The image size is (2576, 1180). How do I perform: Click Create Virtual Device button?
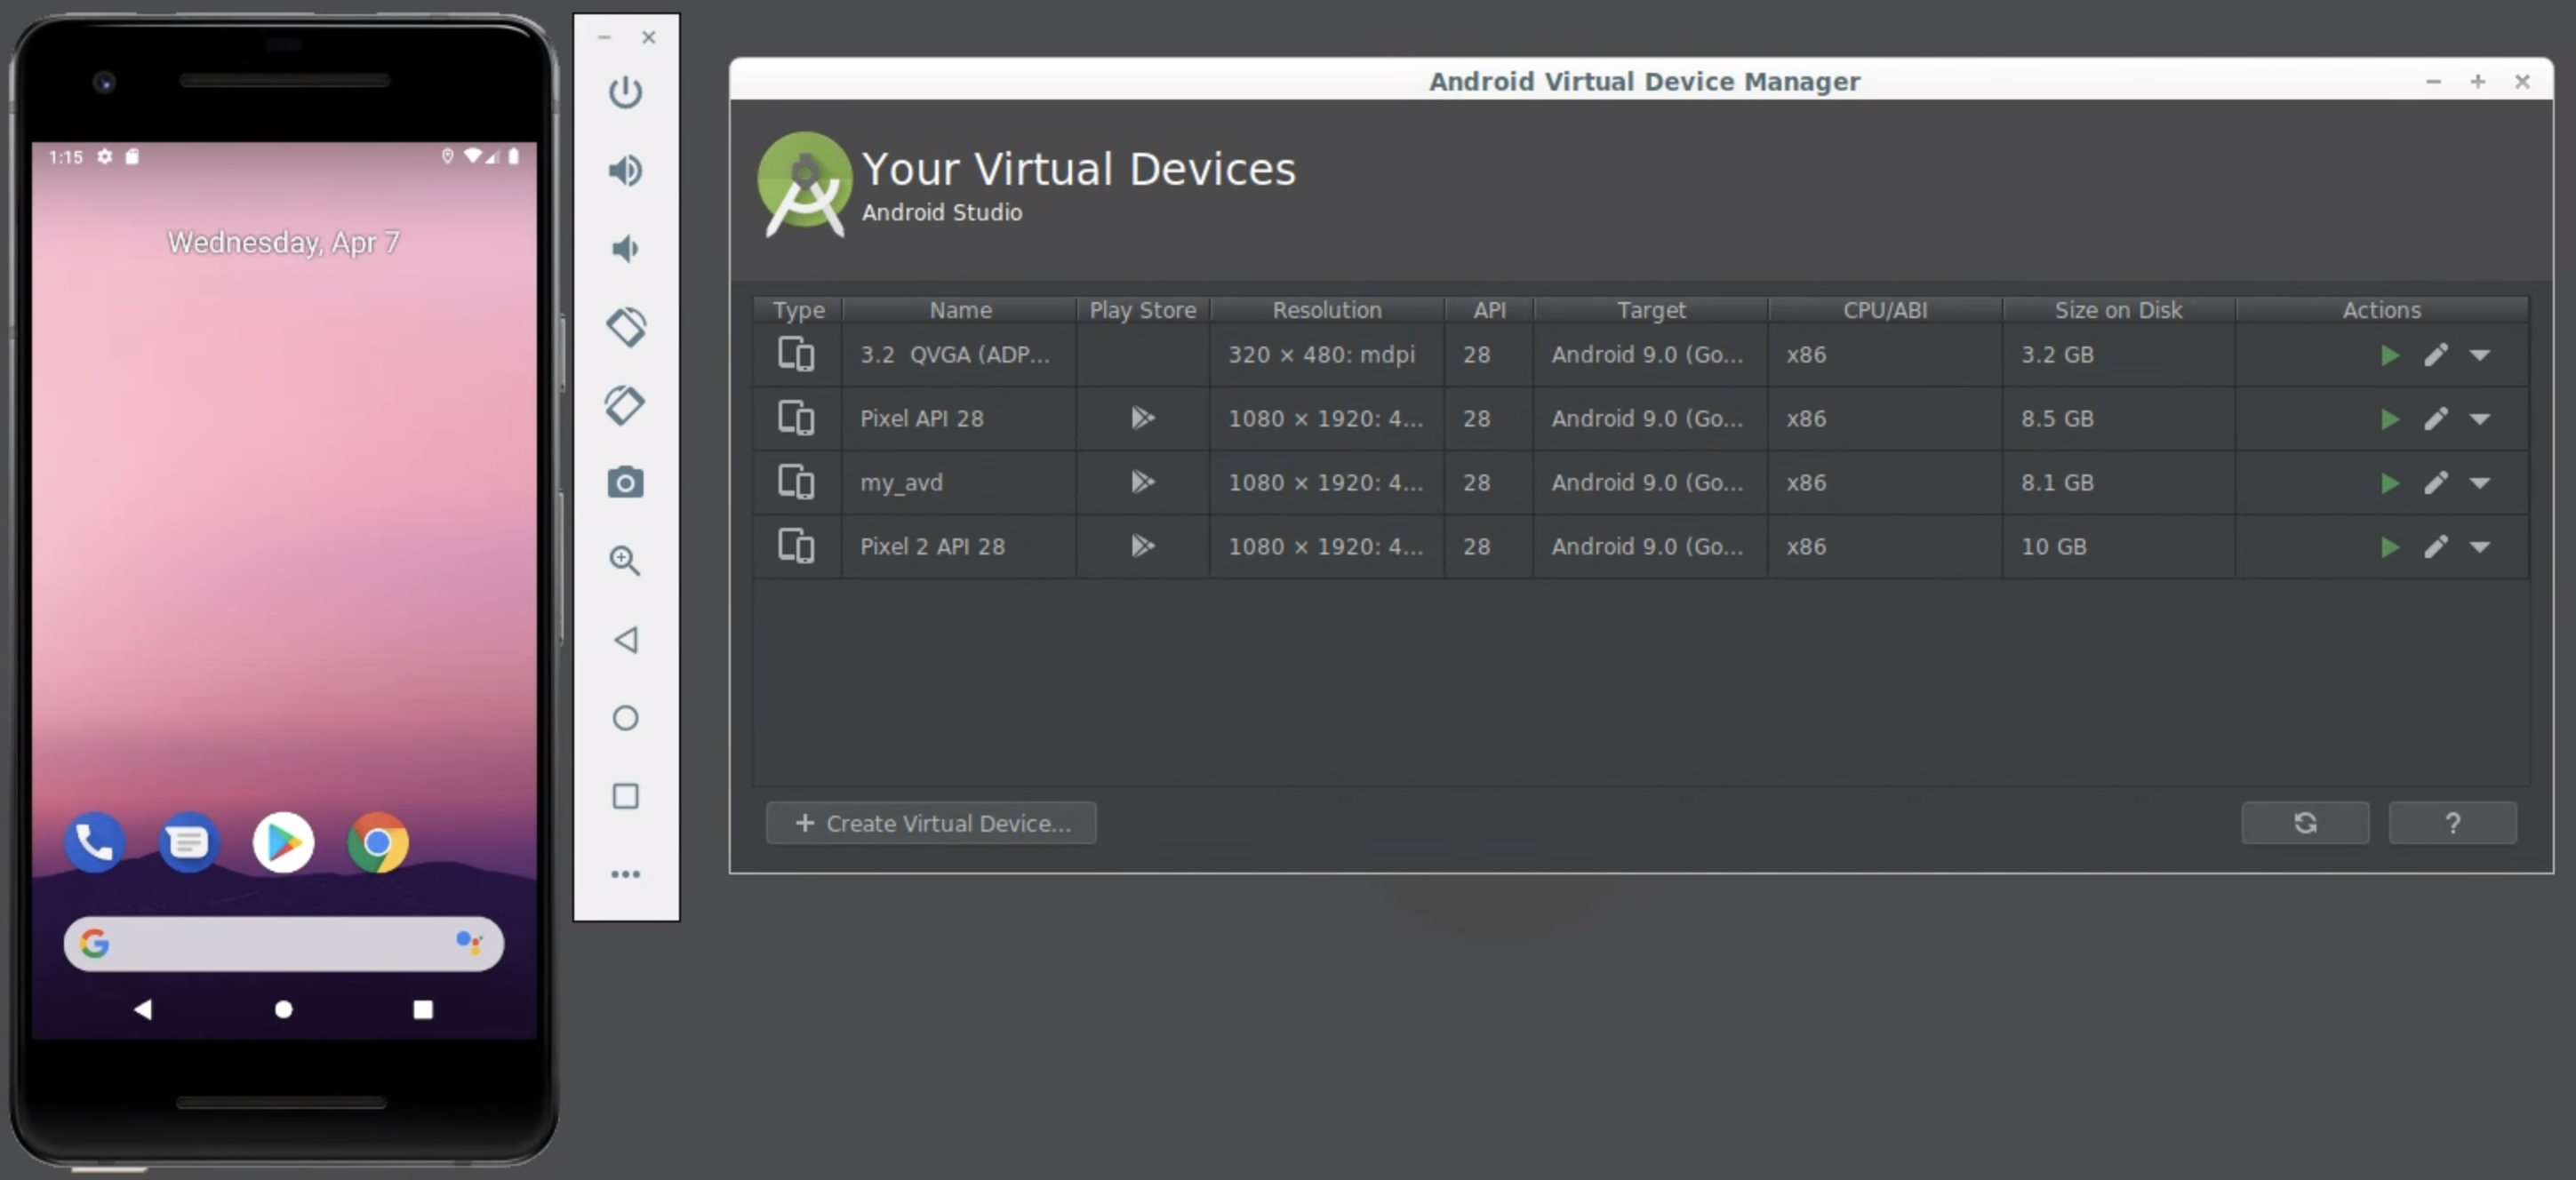(931, 823)
